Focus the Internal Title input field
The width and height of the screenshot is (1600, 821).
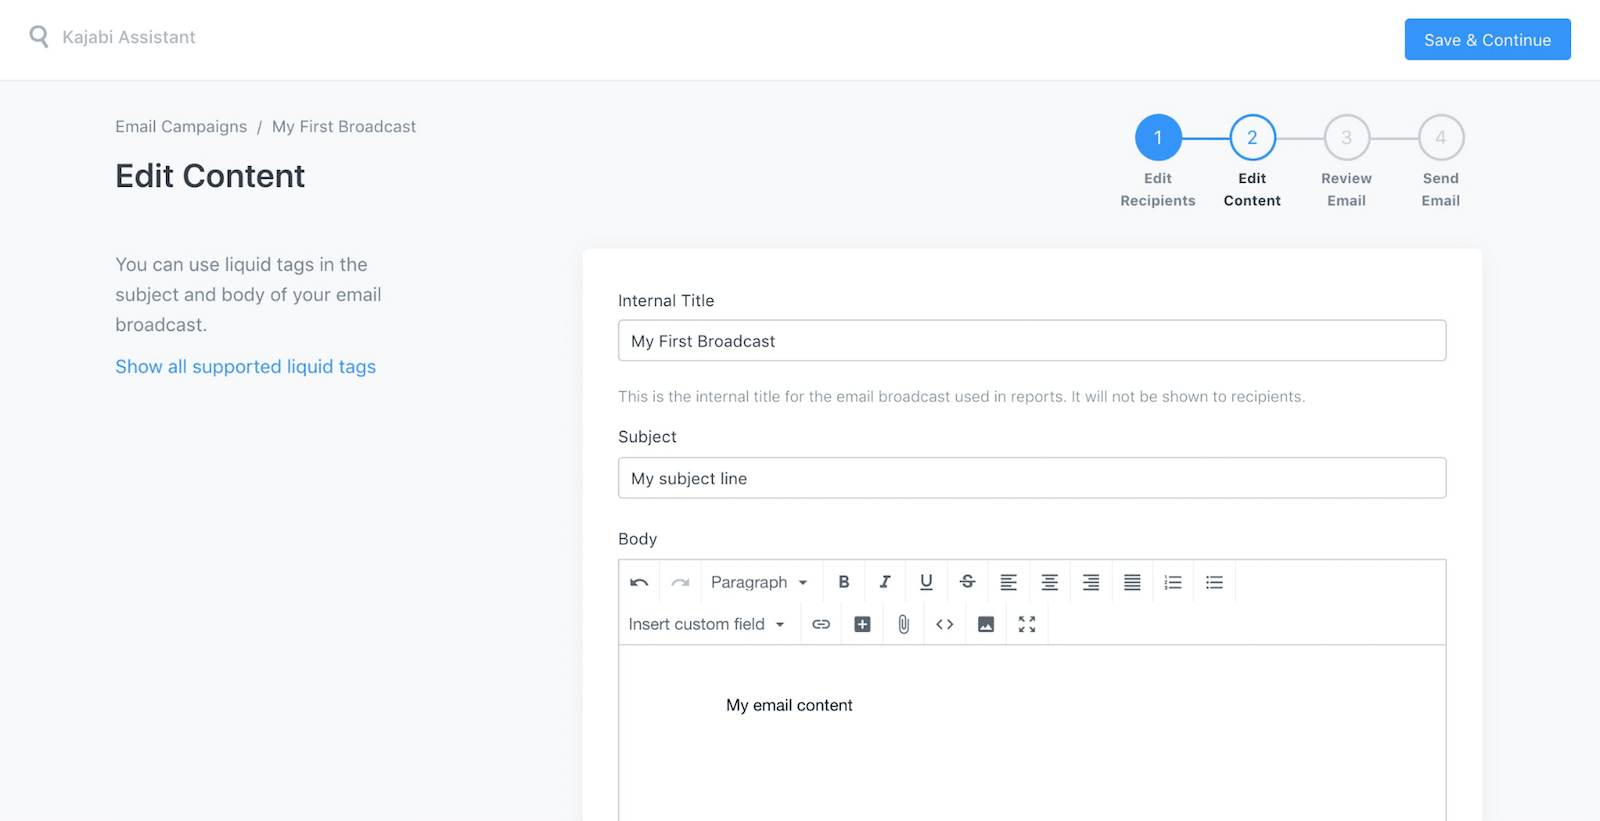click(x=1032, y=341)
